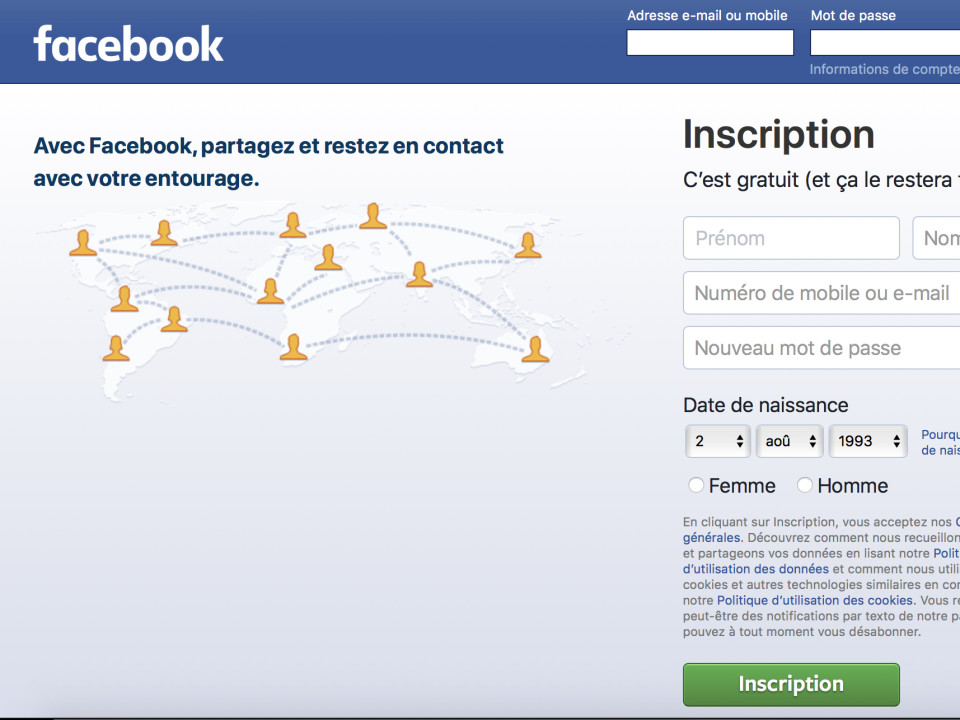Click the Adresse e-mail ou mobile login field
The height and width of the screenshot is (720, 960).
[710, 42]
